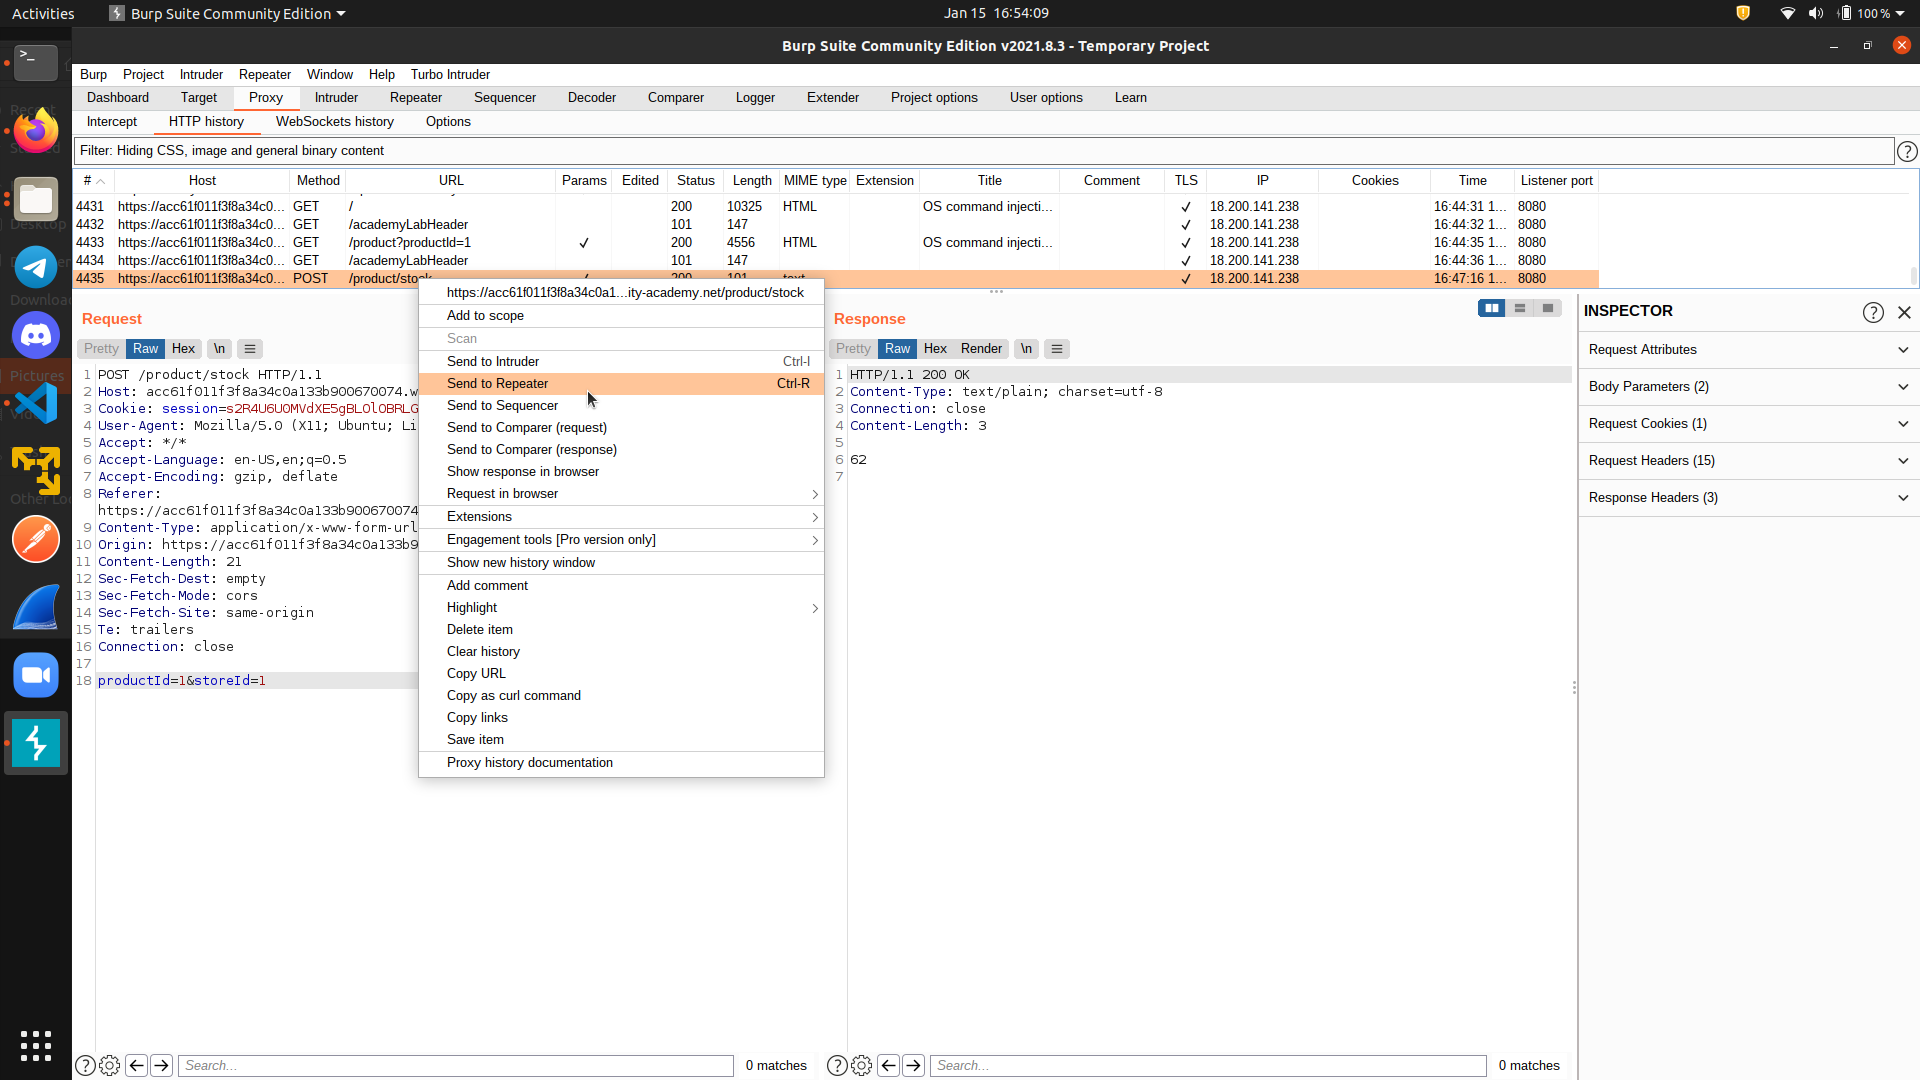Switch request view to Hex
The height and width of the screenshot is (1080, 1920).
tap(183, 348)
